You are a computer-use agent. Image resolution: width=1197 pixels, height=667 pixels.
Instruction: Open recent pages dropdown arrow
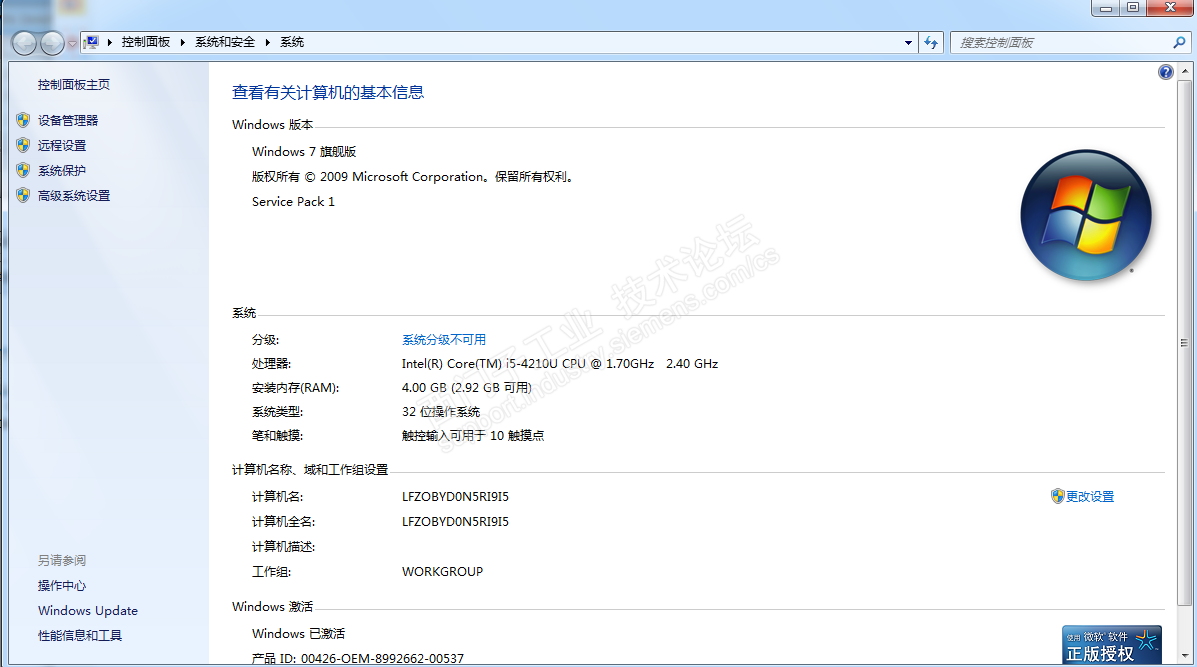coord(73,44)
